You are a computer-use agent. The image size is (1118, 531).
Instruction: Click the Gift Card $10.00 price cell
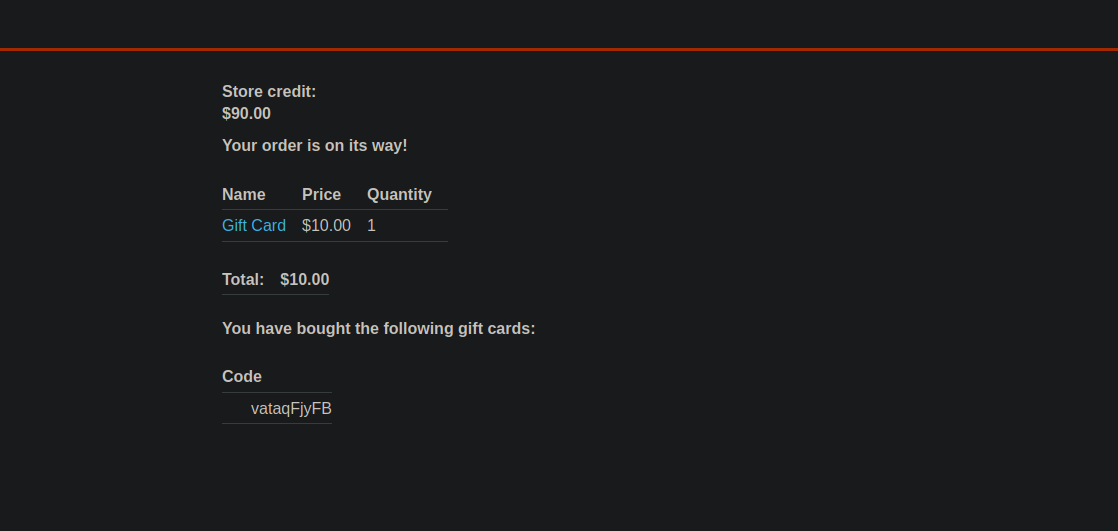[326, 226]
